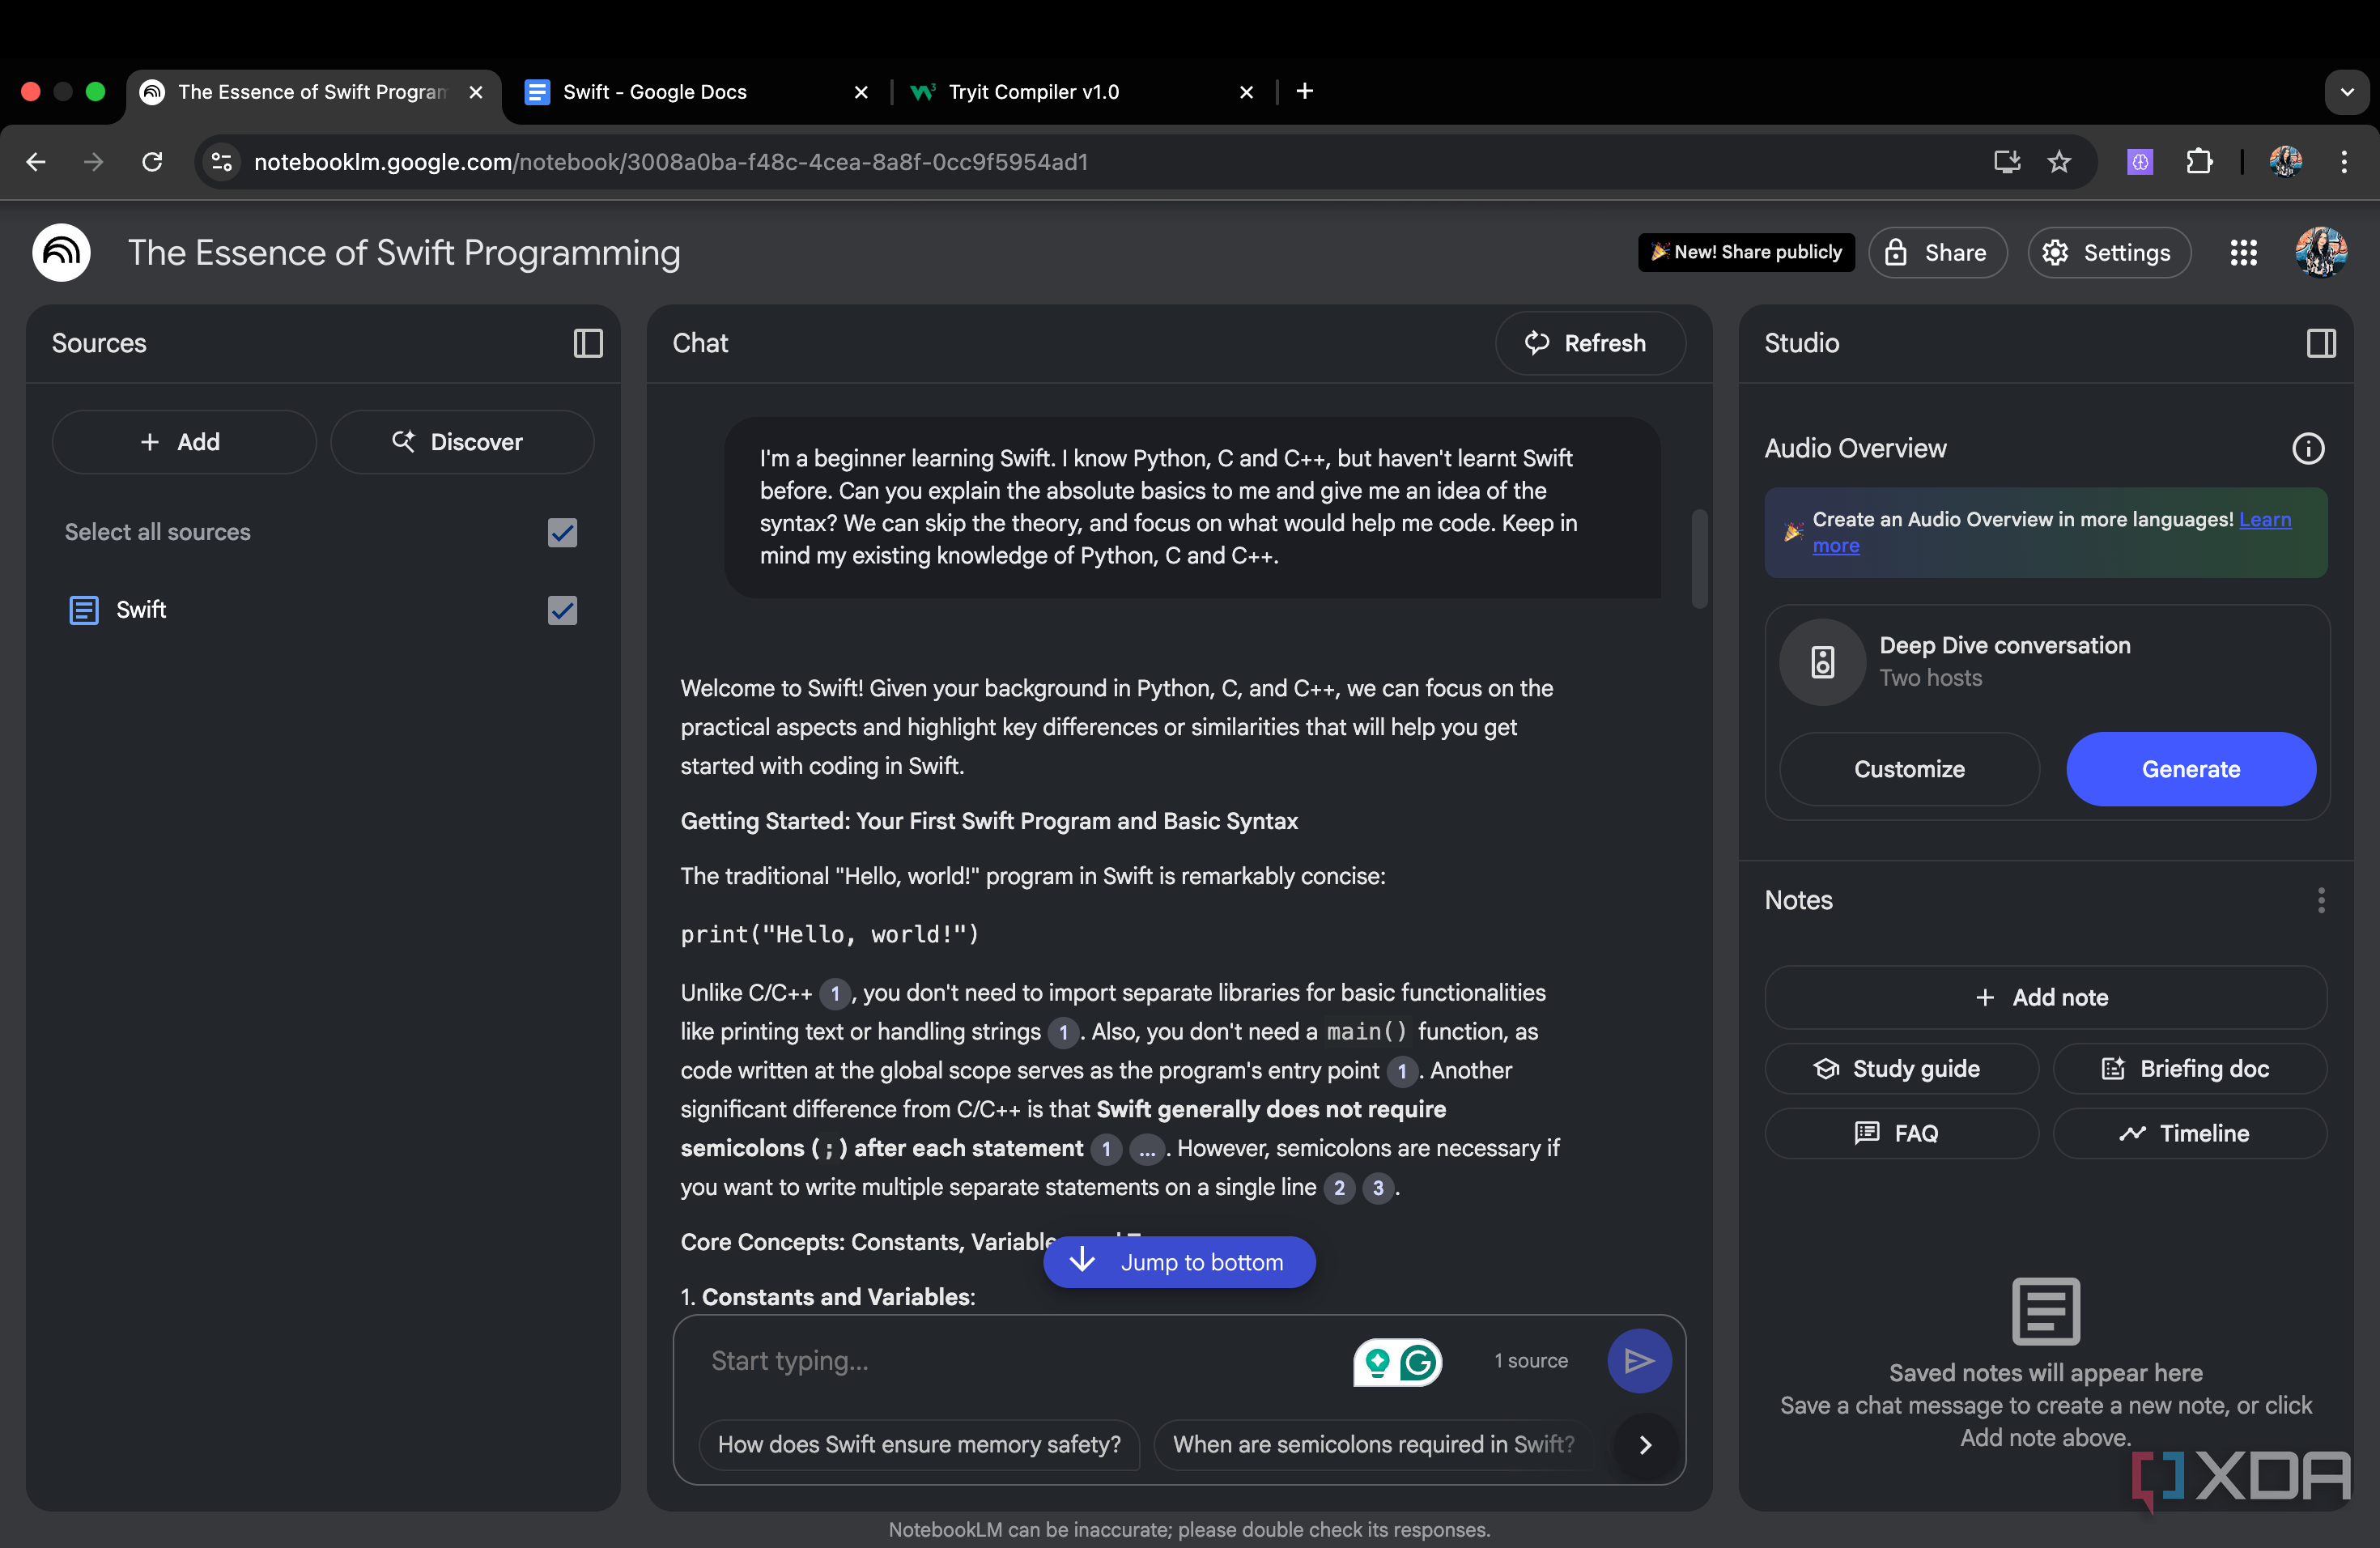Uncheck Select all sources checkbox
Viewport: 2380px width, 1548px height.
tap(562, 532)
